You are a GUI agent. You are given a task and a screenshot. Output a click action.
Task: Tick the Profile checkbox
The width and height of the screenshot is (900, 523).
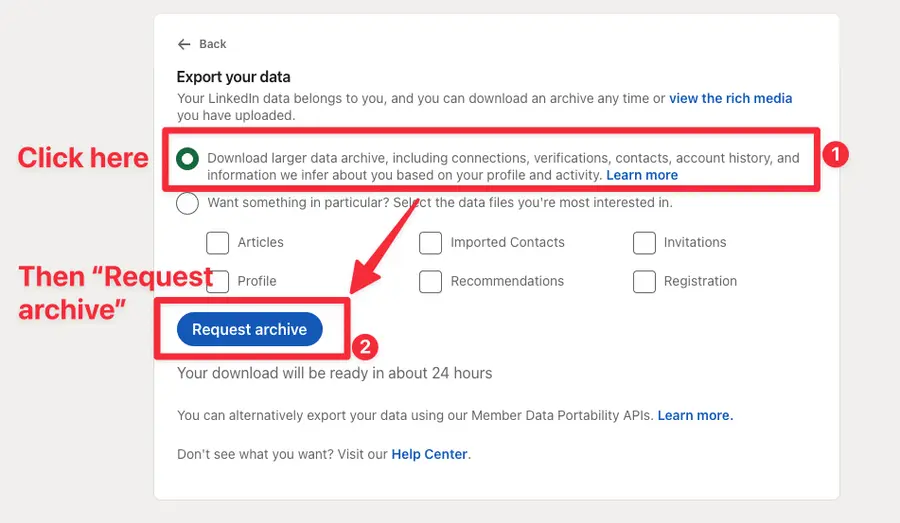(220, 282)
